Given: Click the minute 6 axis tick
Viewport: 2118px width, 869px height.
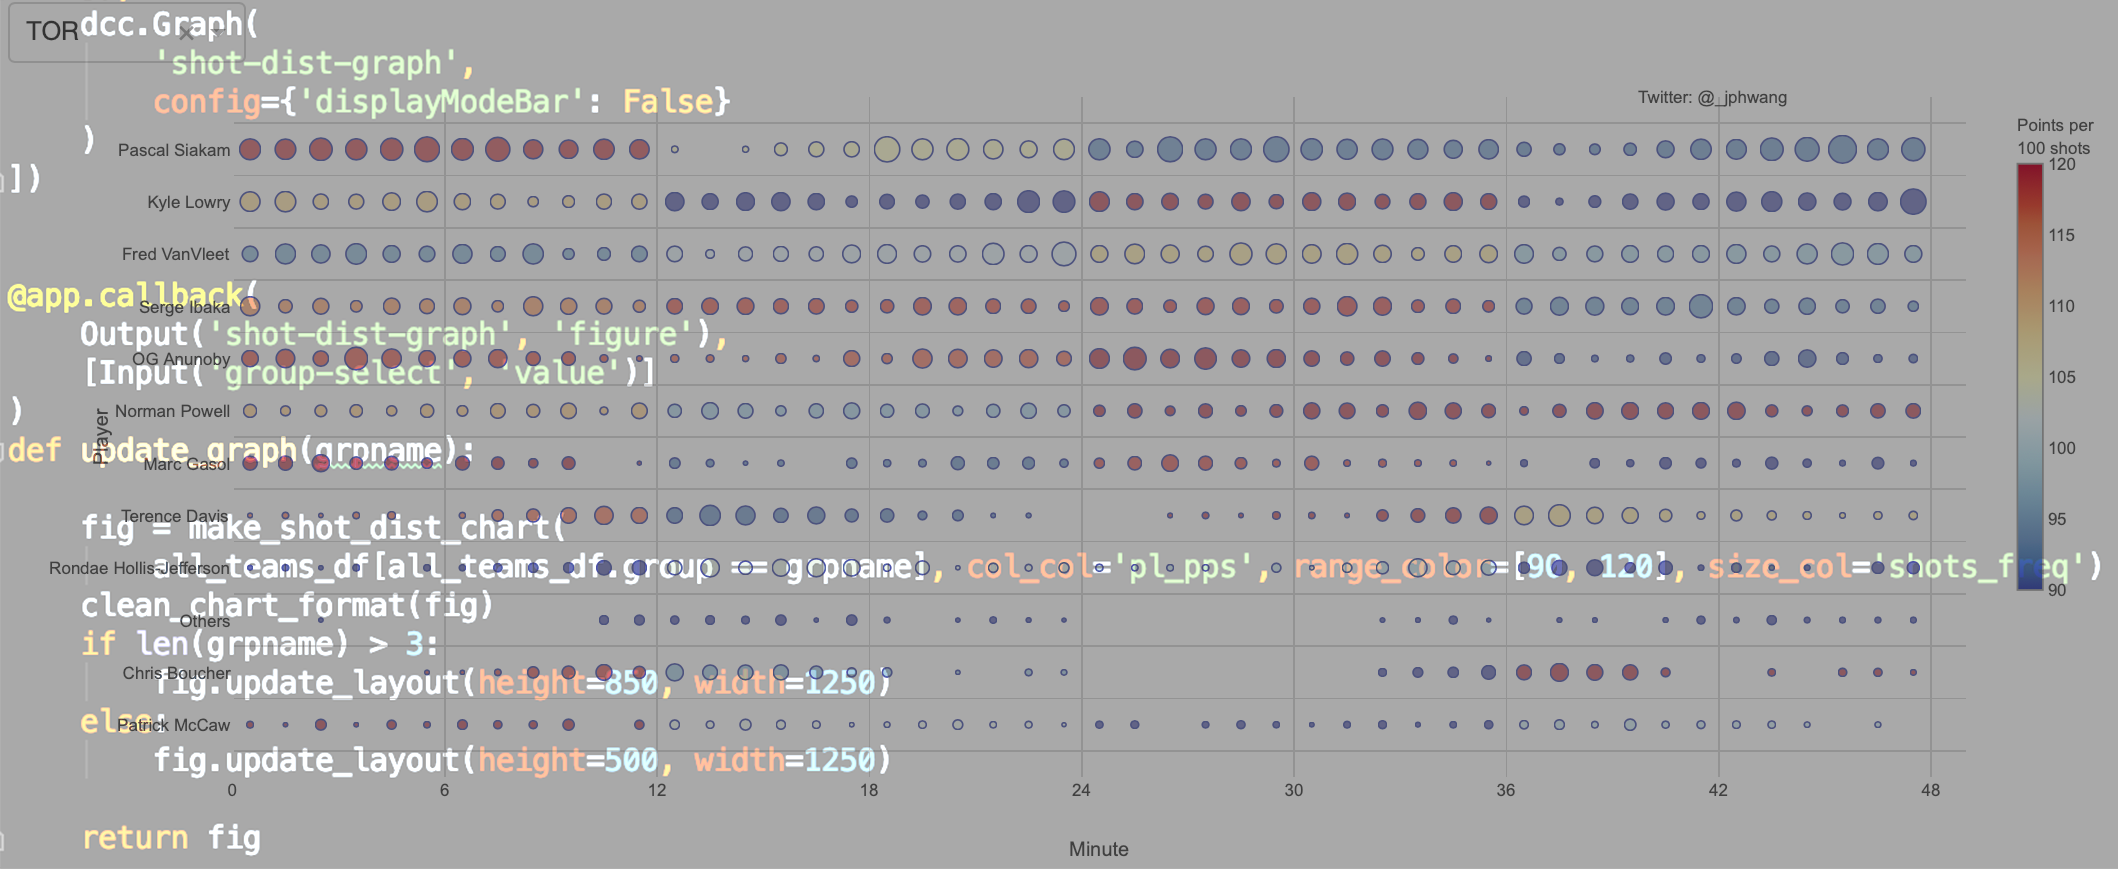Looking at the screenshot, I should click(x=444, y=790).
